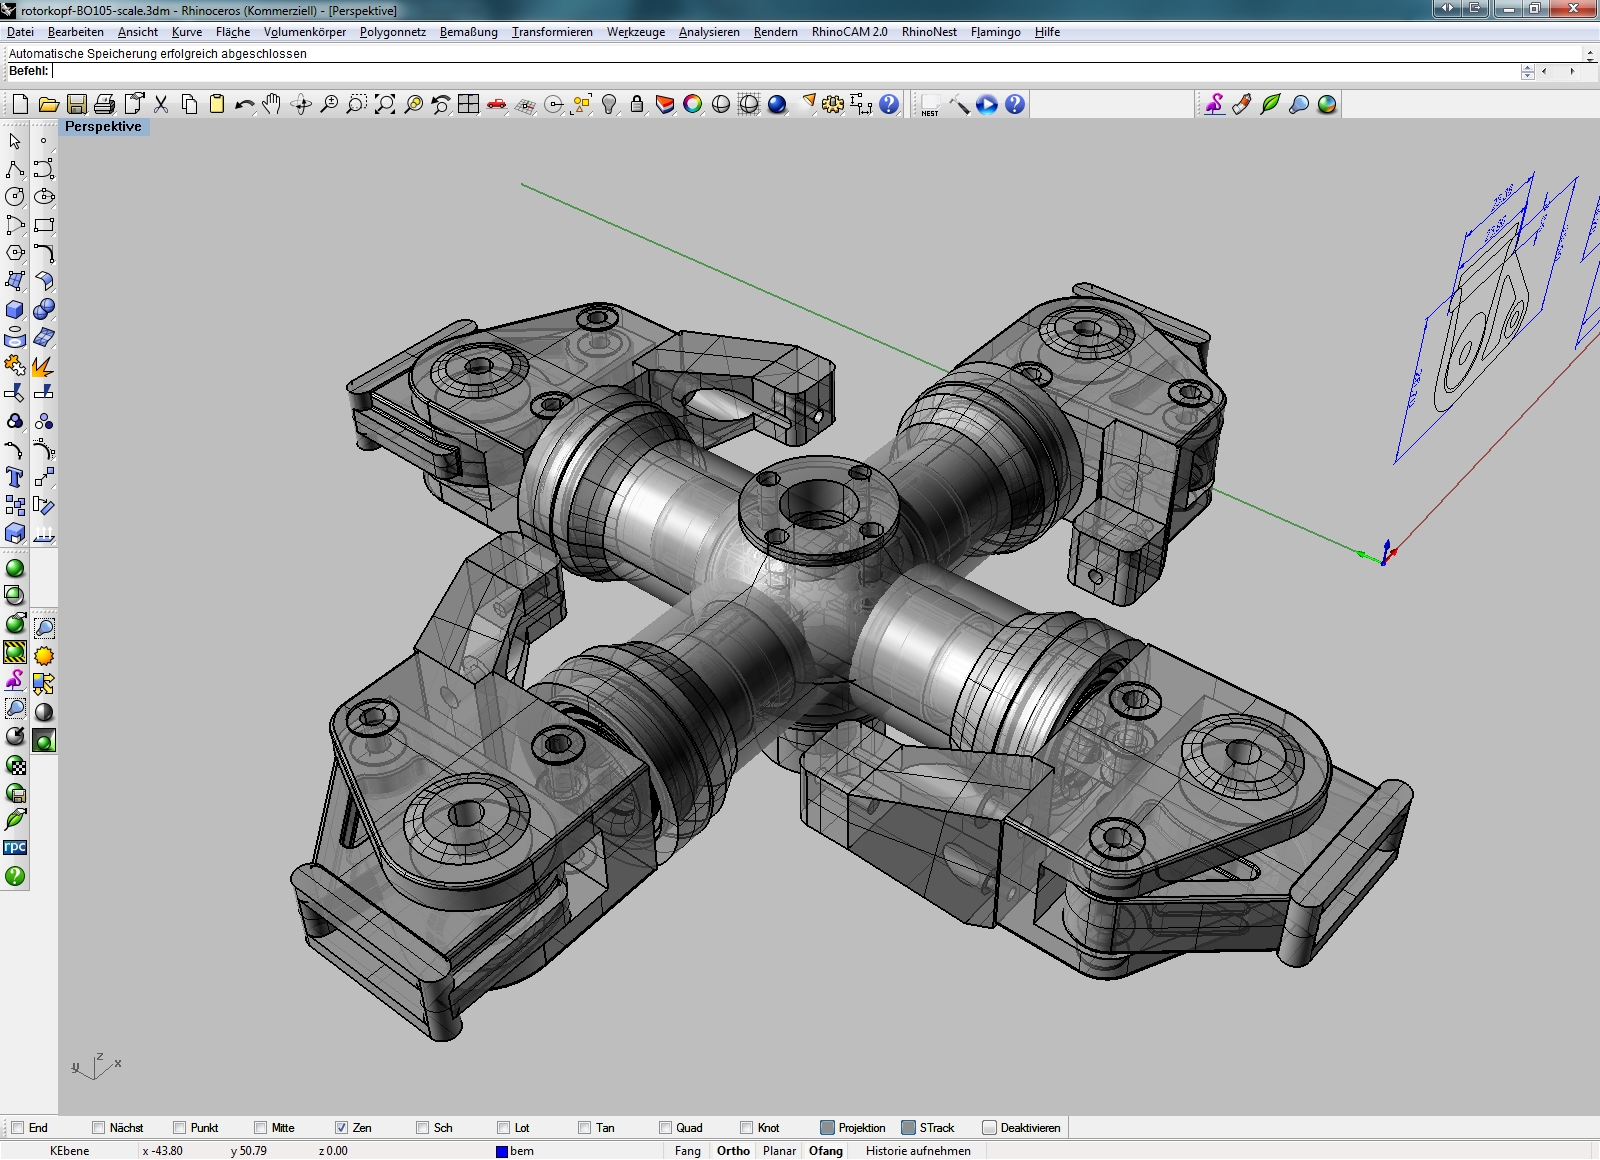Select the Text tool (T icon)
1600x1160 pixels.
click(x=15, y=477)
